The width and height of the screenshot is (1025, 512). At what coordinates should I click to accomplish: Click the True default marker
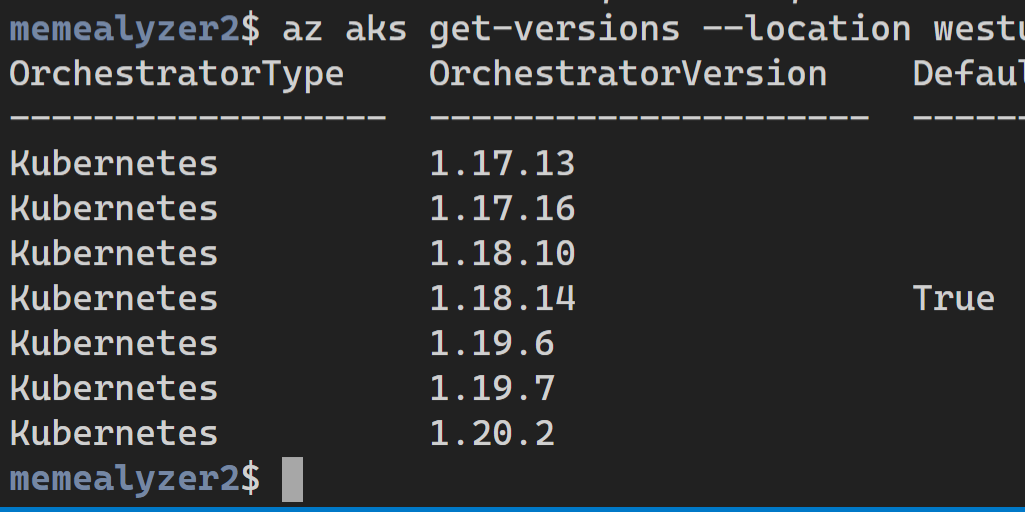click(954, 299)
